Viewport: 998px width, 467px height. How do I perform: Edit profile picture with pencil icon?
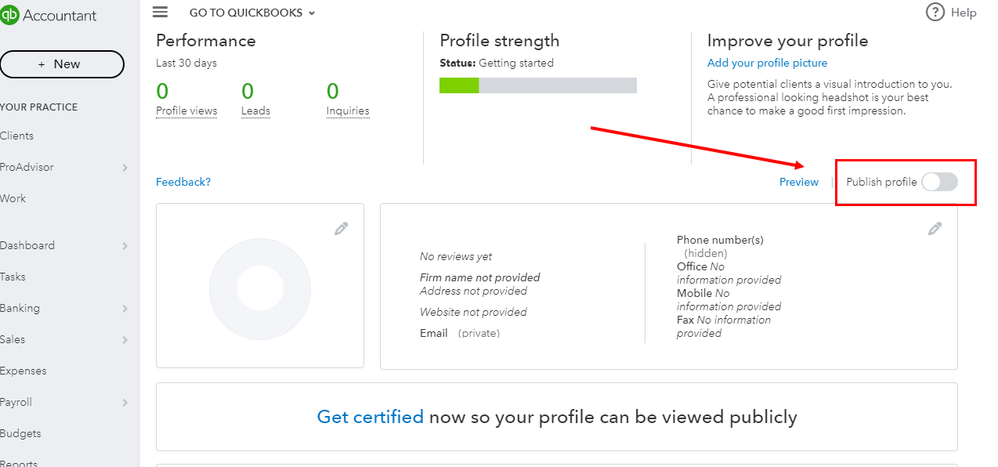pos(341,228)
